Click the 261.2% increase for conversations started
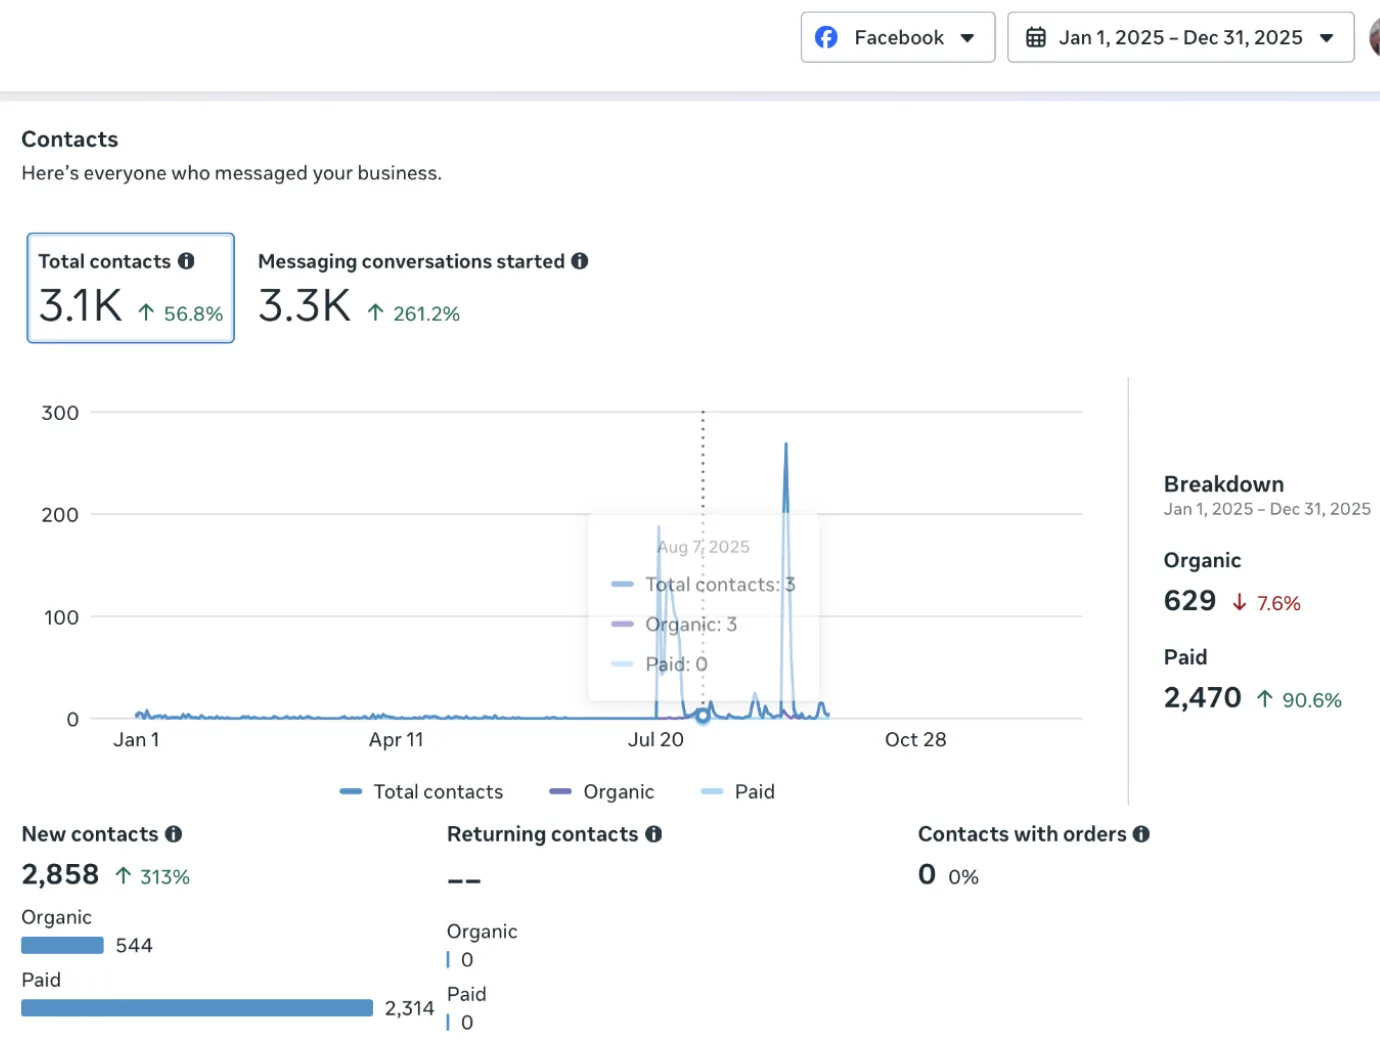 [414, 314]
